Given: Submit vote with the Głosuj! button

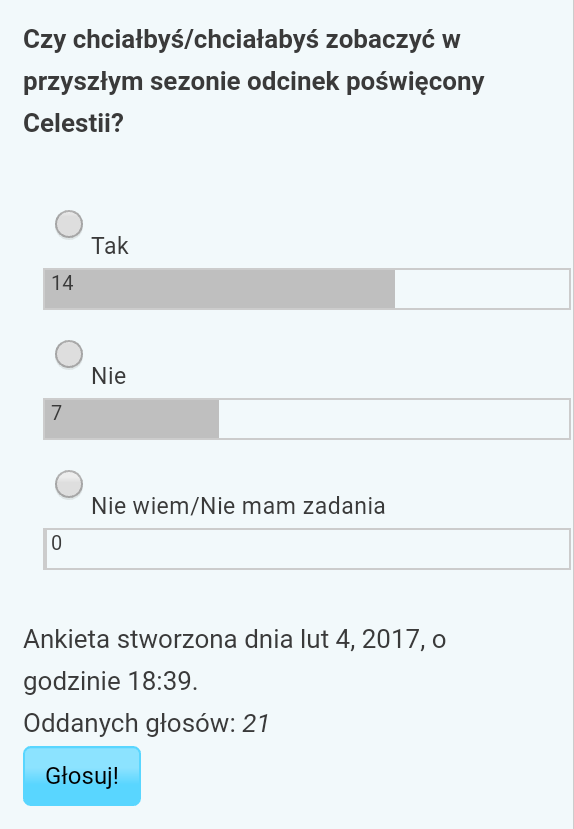Looking at the screenshot, I should click(82, 776).
